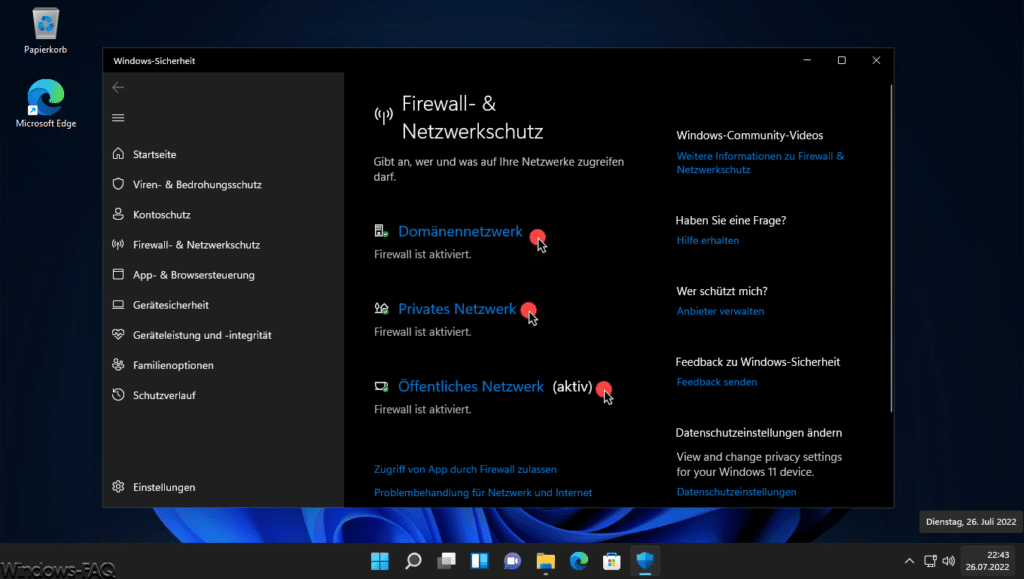Viewport: 1024px width, 579px height.
Task: Open Familienoptionen in sidebar
Action: pos(173,365)
